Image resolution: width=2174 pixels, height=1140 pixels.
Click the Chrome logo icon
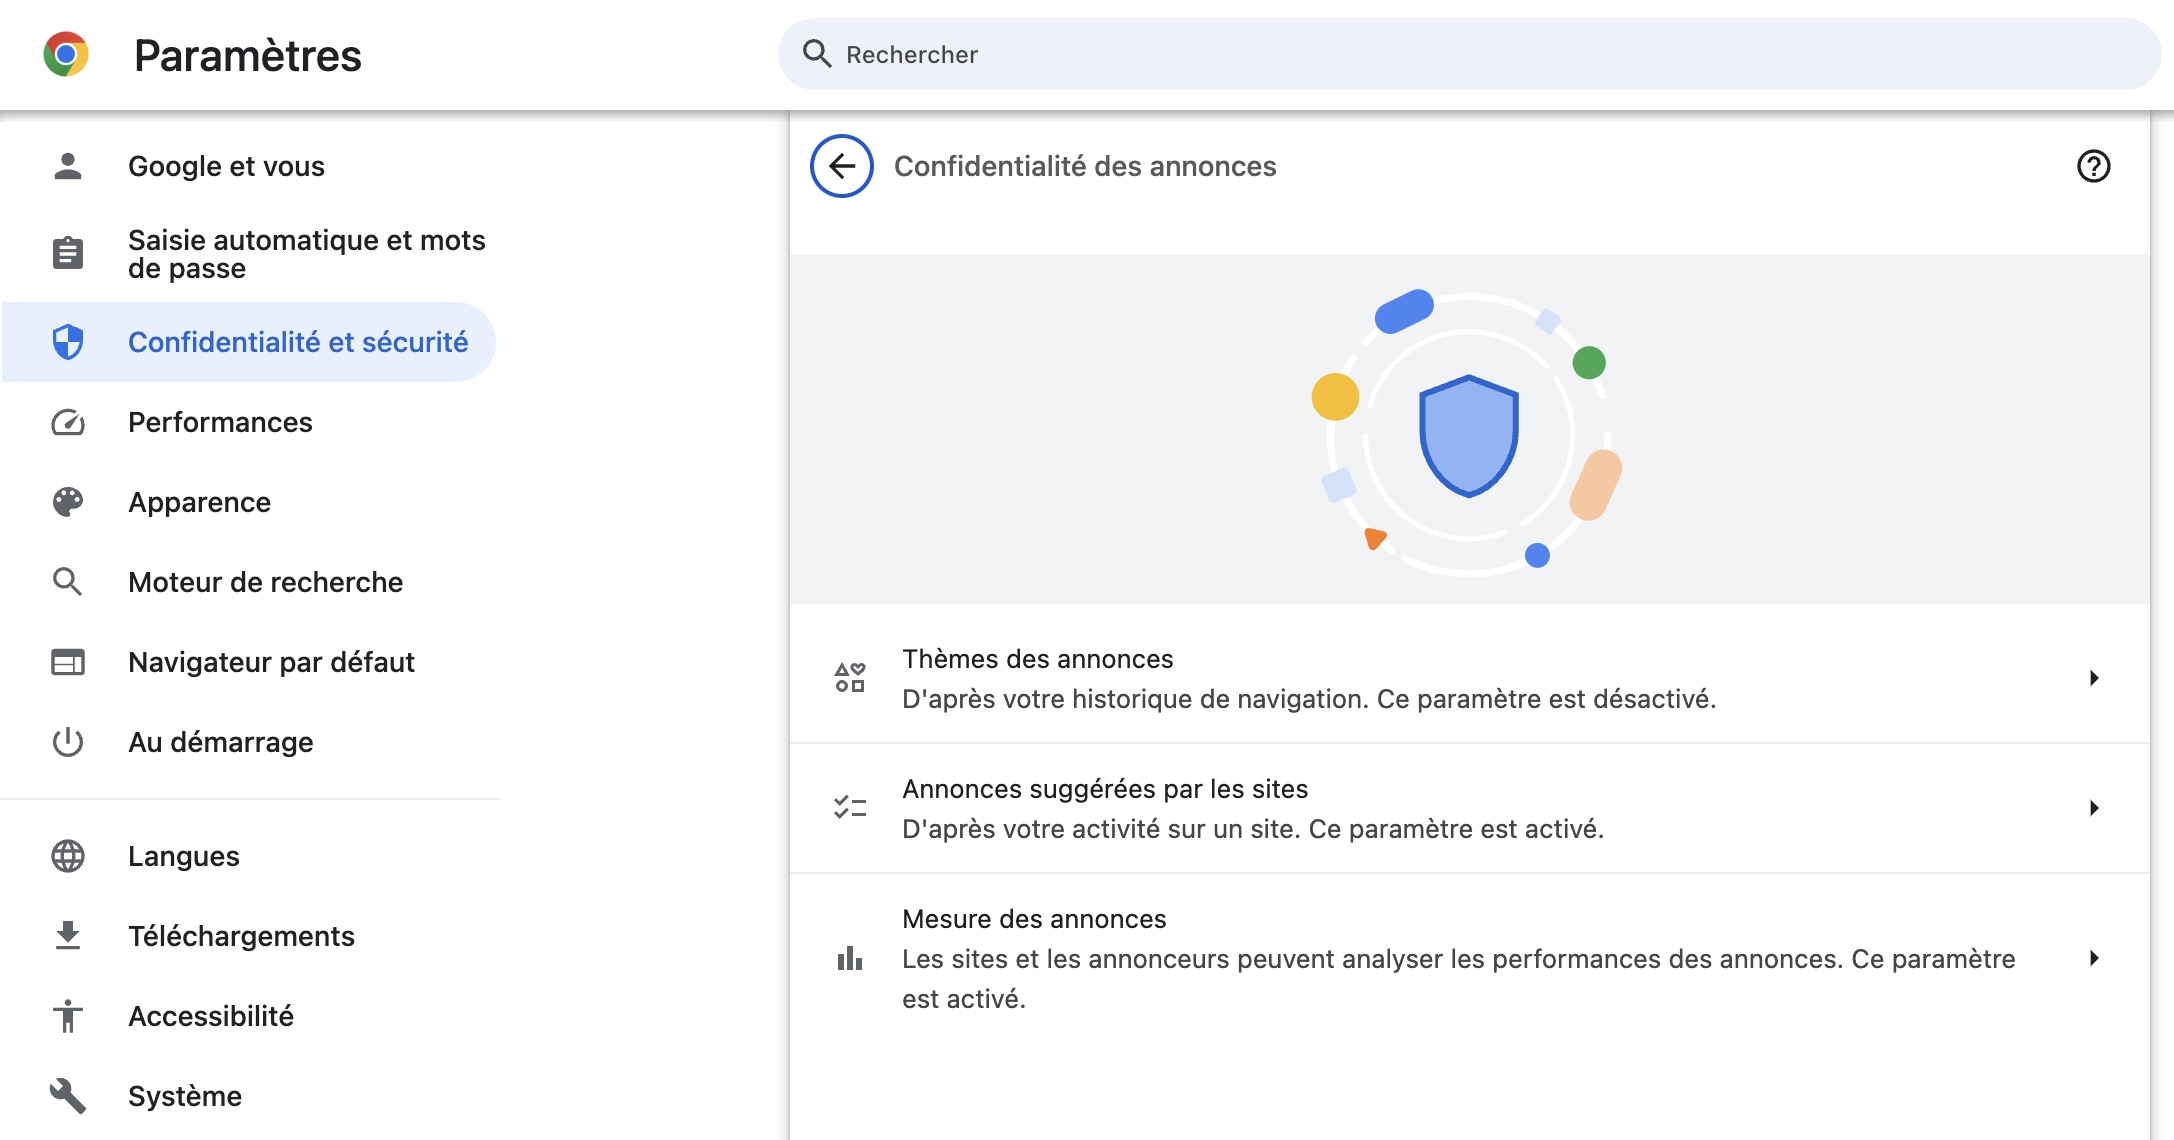[66, 55]
